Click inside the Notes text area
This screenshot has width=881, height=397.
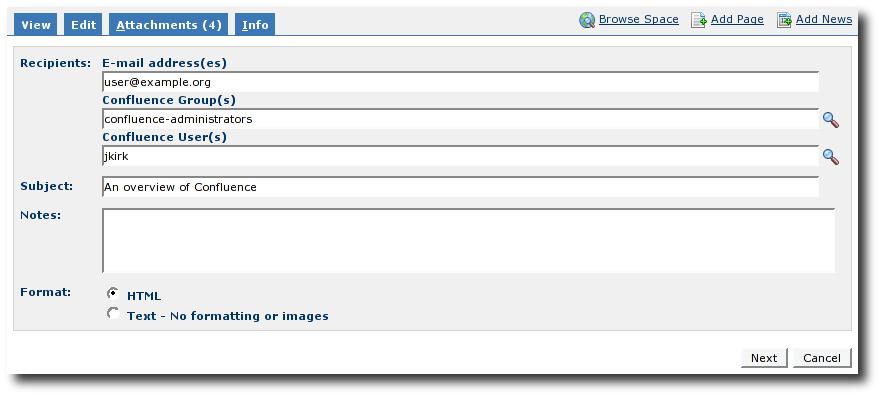click(x=469, y=241)
